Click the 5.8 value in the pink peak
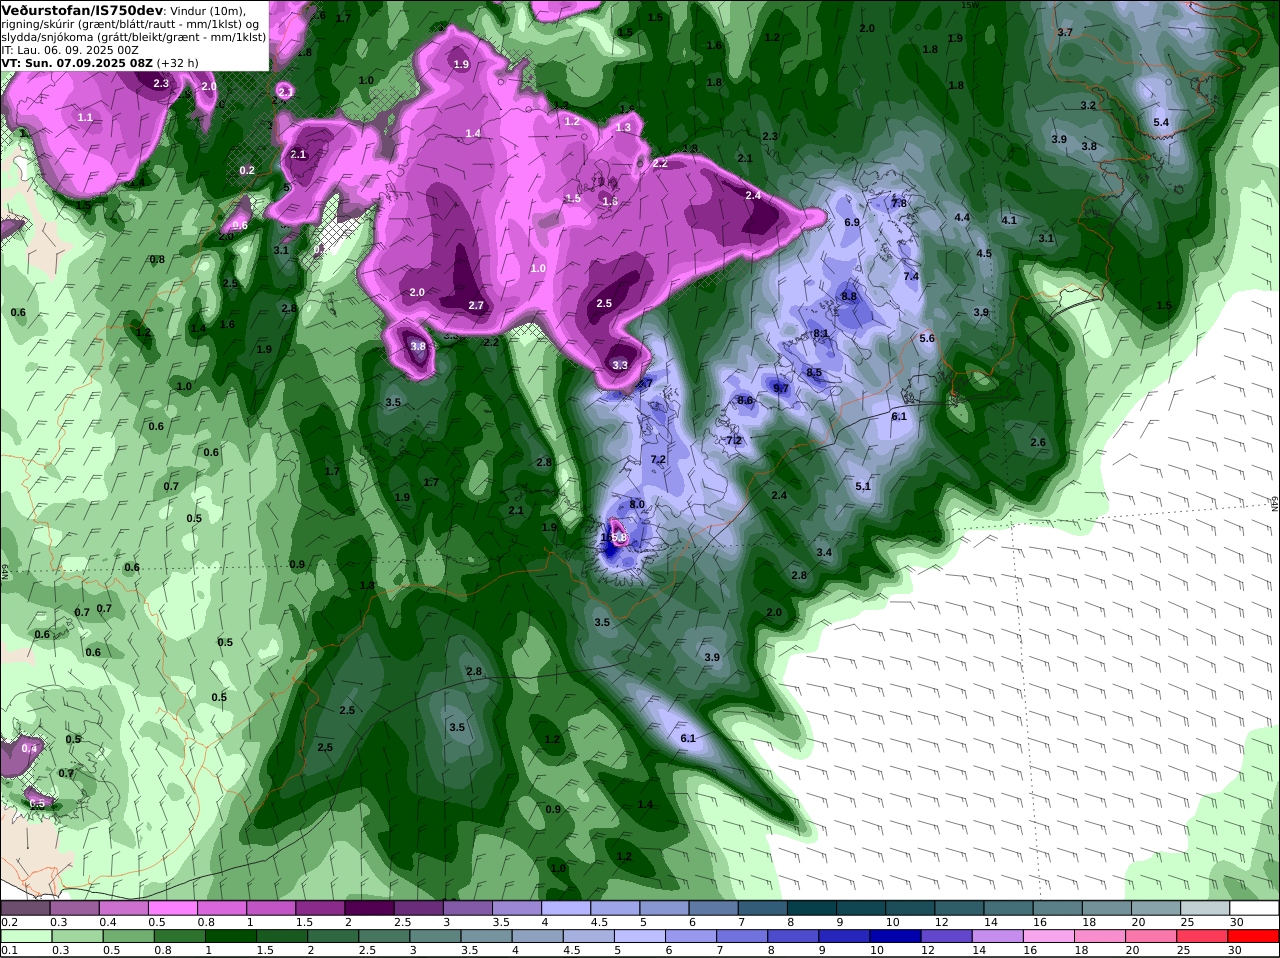Image resolution: width=1280 pixels, height=958 pixels. click(618, 538)
